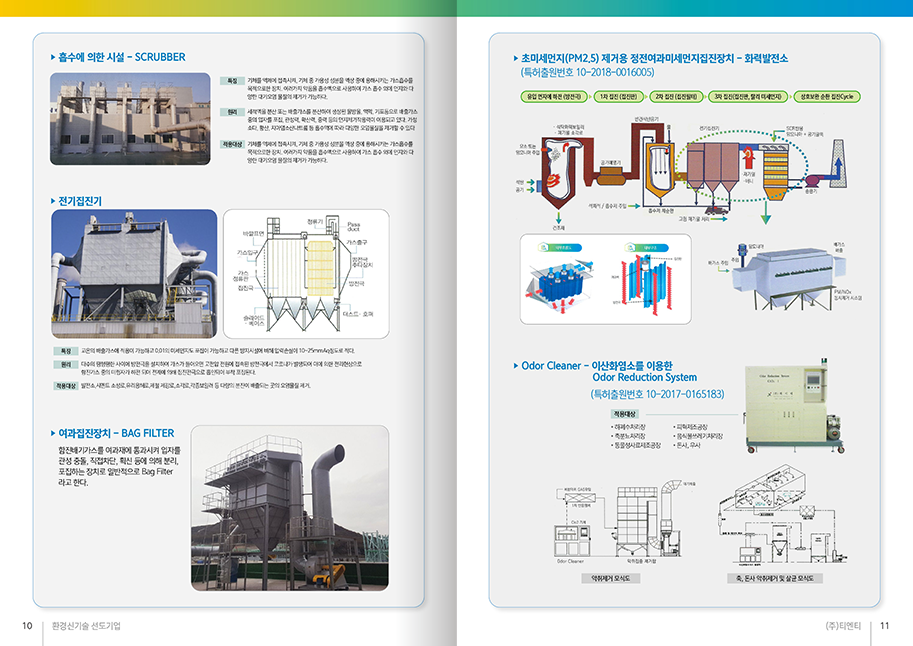Open the electrostatic precipitator photo
The width and height of the screenshot is (913, 646).
tap(134, 272)
